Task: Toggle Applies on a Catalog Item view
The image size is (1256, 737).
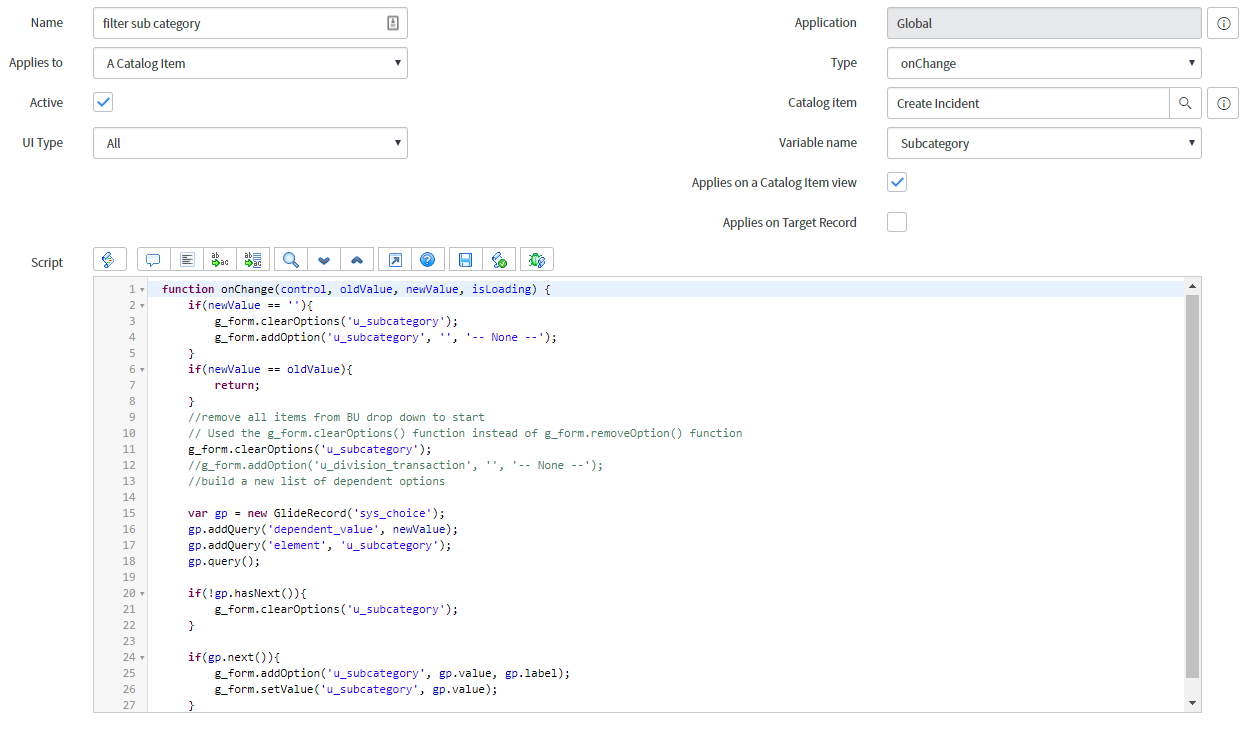Action: [897, 182]
